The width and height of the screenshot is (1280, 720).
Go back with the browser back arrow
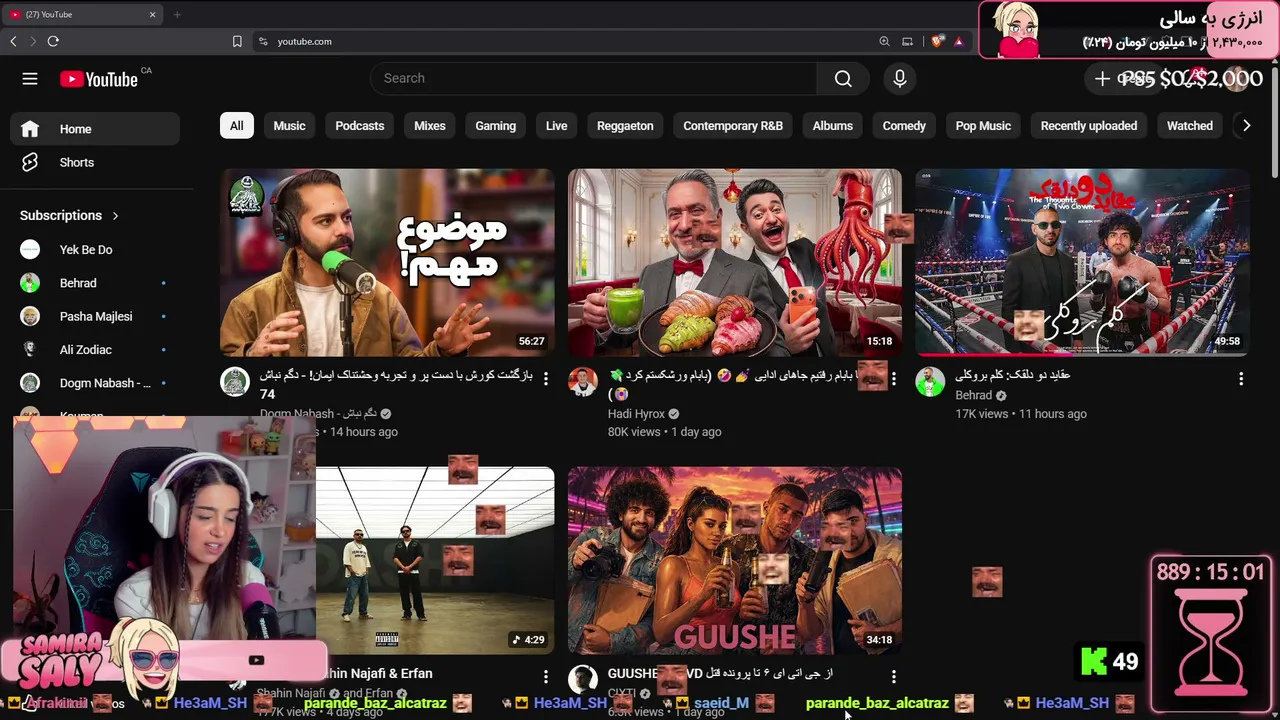pos(13,41)
